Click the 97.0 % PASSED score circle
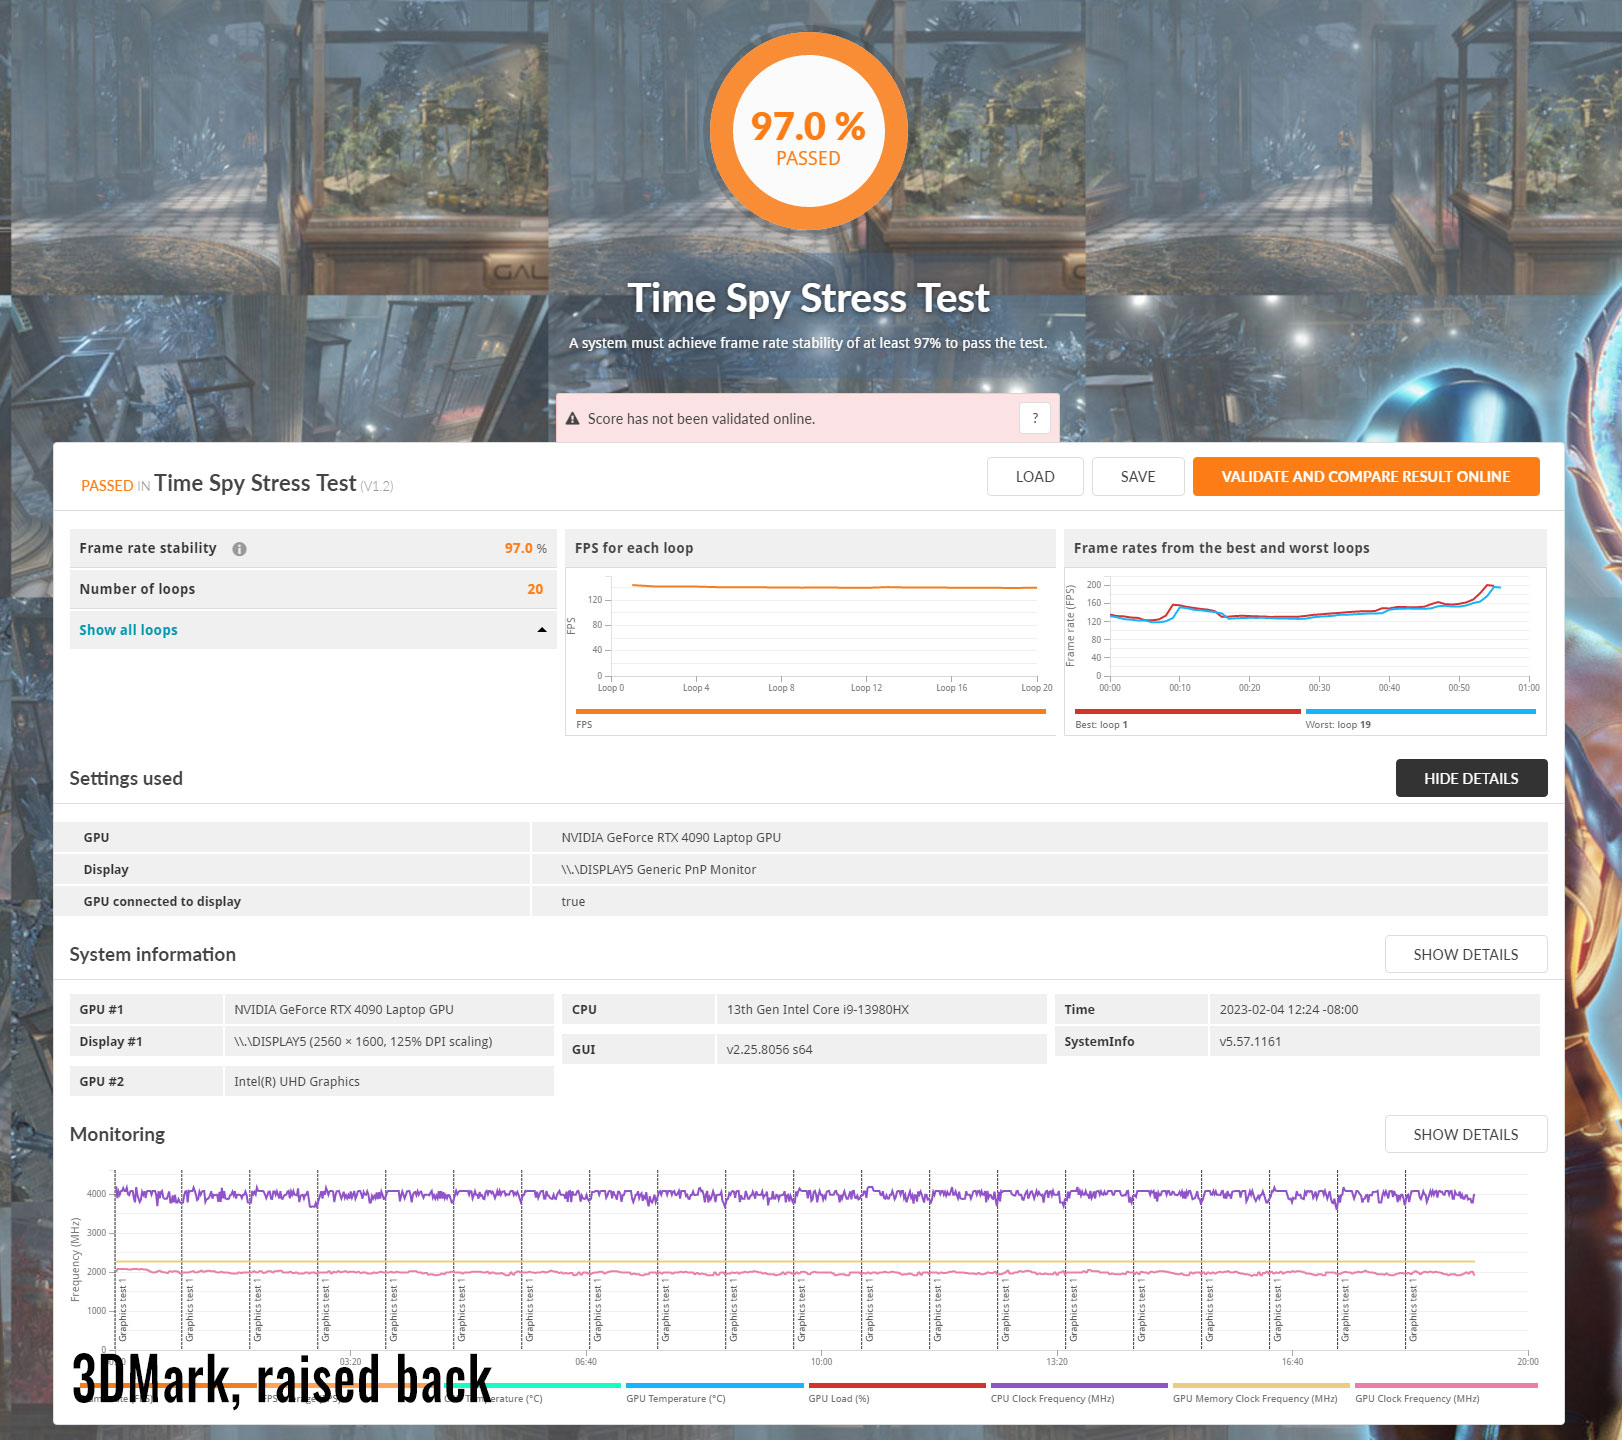The height and width of the screenshot is (1440, 1622). point(809,131)
